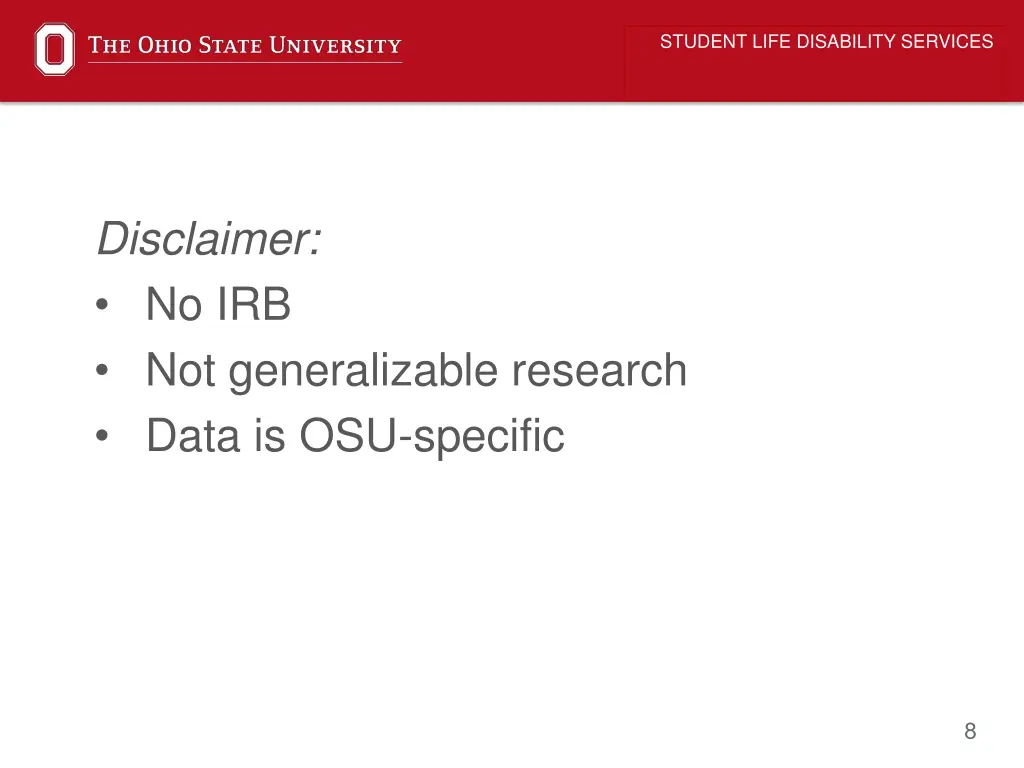The width and height of the screenshot is (1024, 768).
Task: Click the word Data in third bullet
Action: 193,436
